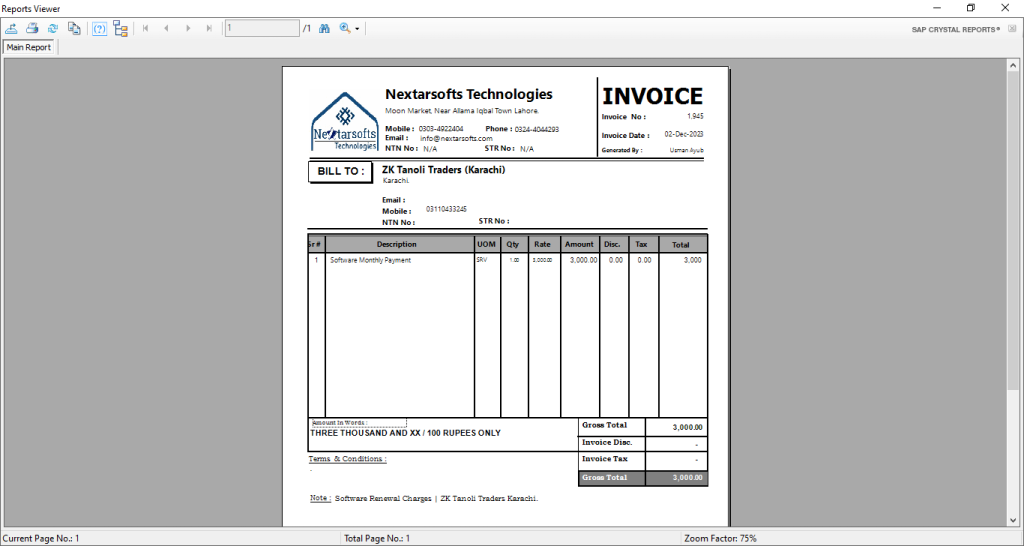Click Generated By name Usman Ayub
Viewport: 1024px width, 546px height.
click(x=687, y=150)
